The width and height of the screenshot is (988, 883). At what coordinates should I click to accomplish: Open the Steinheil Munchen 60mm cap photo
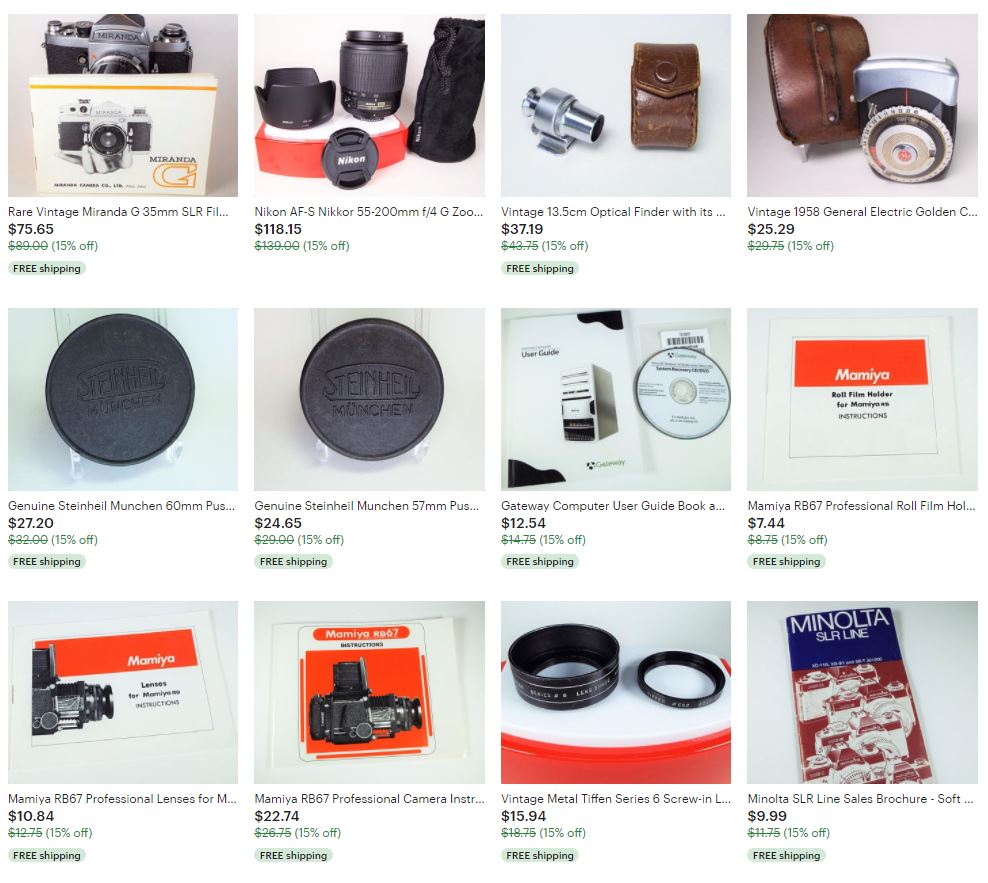coord(123,399)
